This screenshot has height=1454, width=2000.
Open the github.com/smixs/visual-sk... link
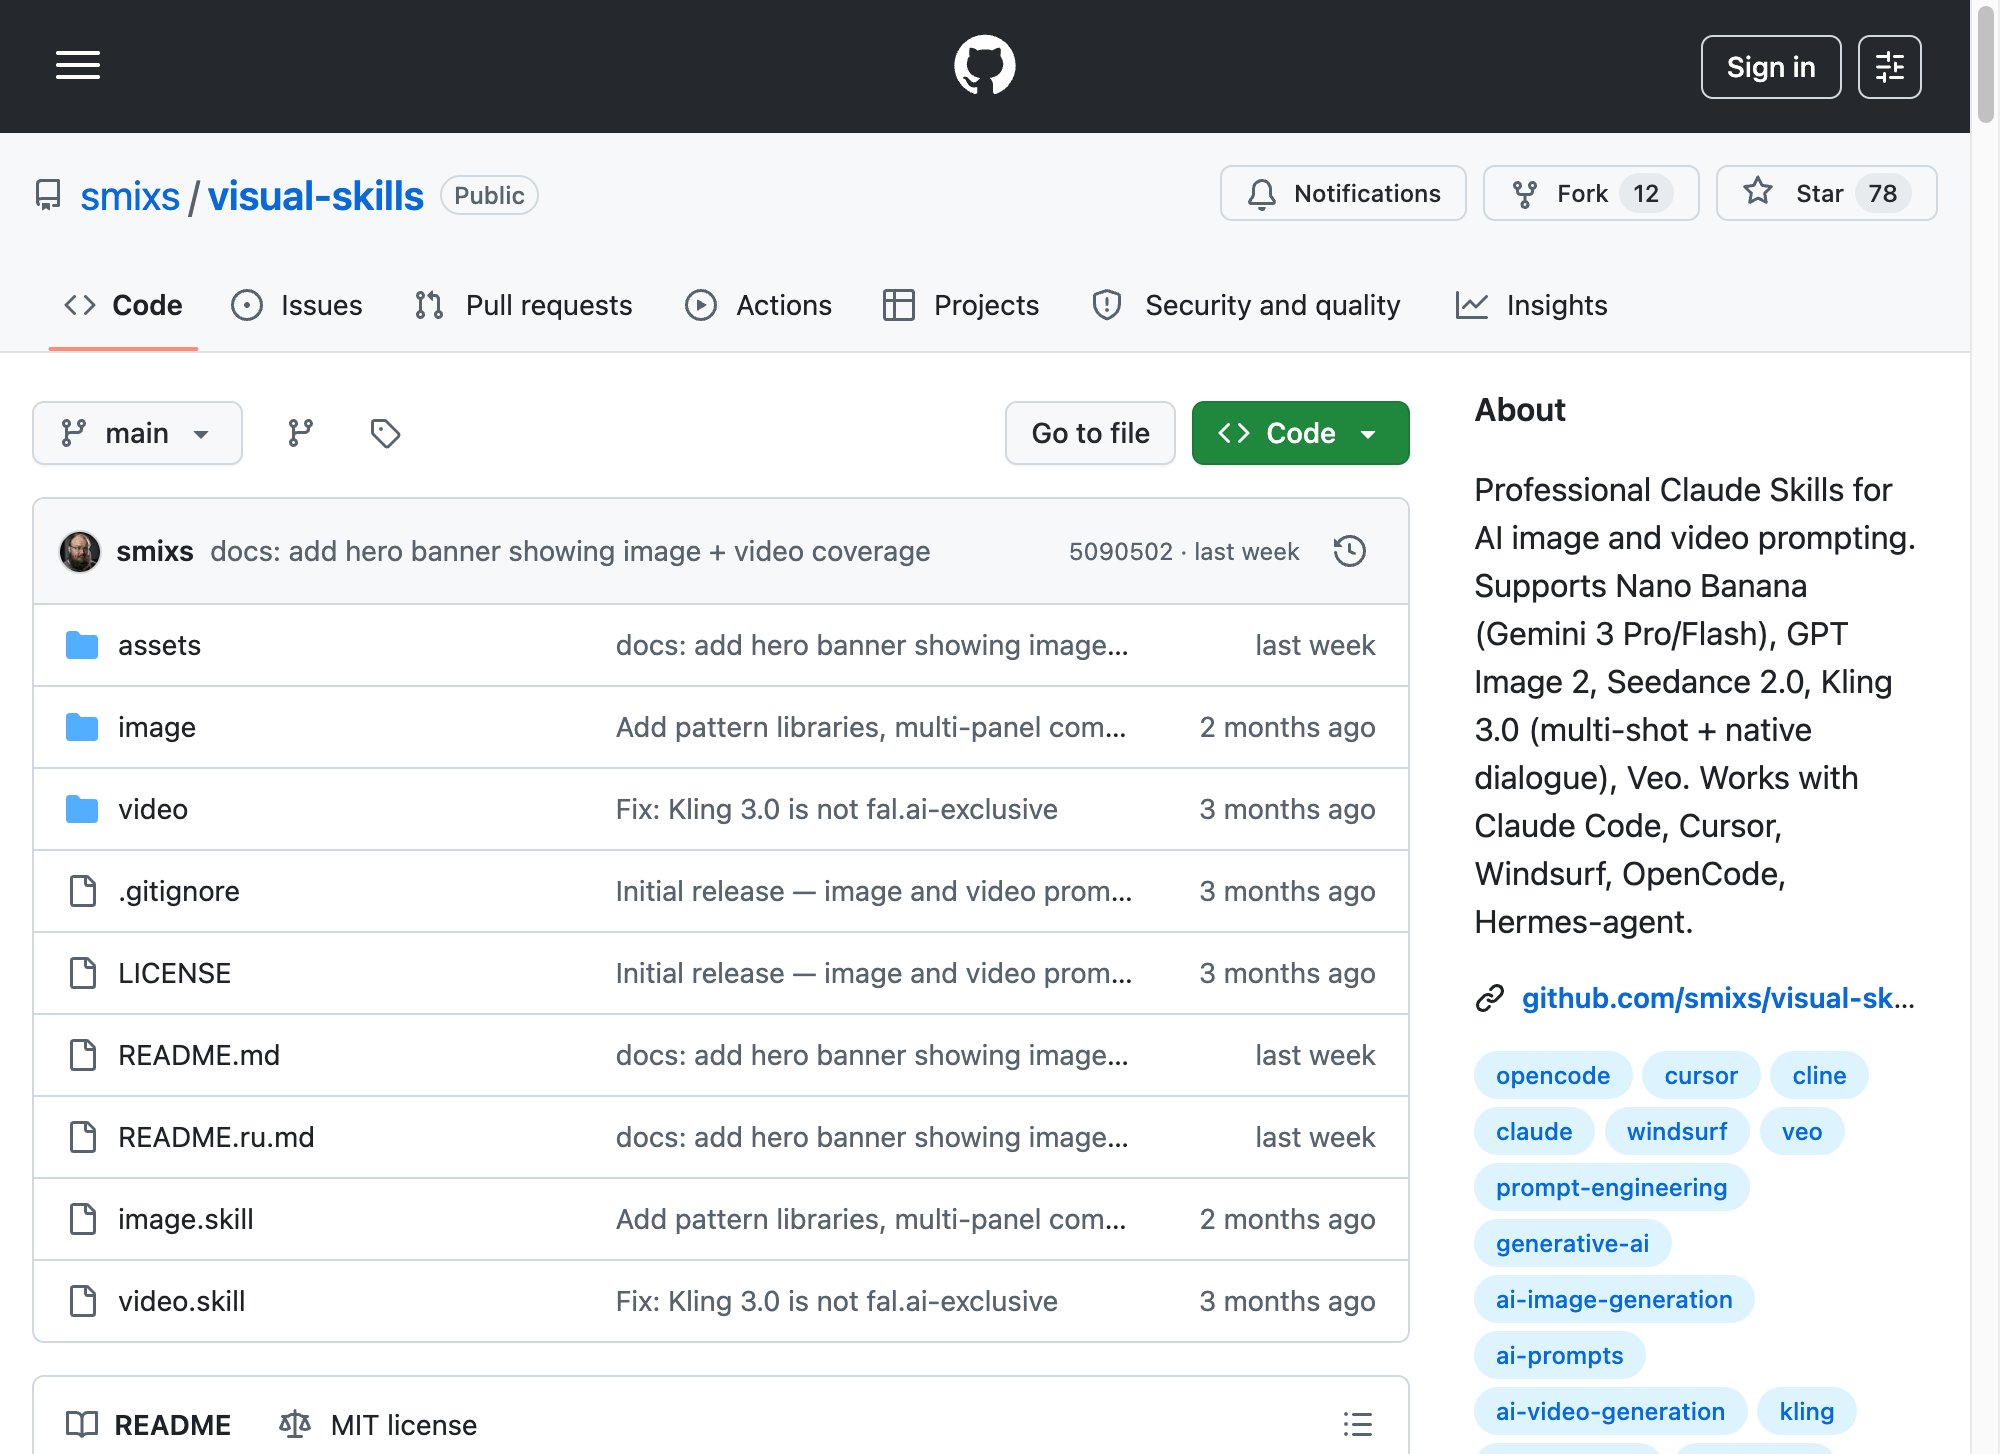[x=1718, y=998]
